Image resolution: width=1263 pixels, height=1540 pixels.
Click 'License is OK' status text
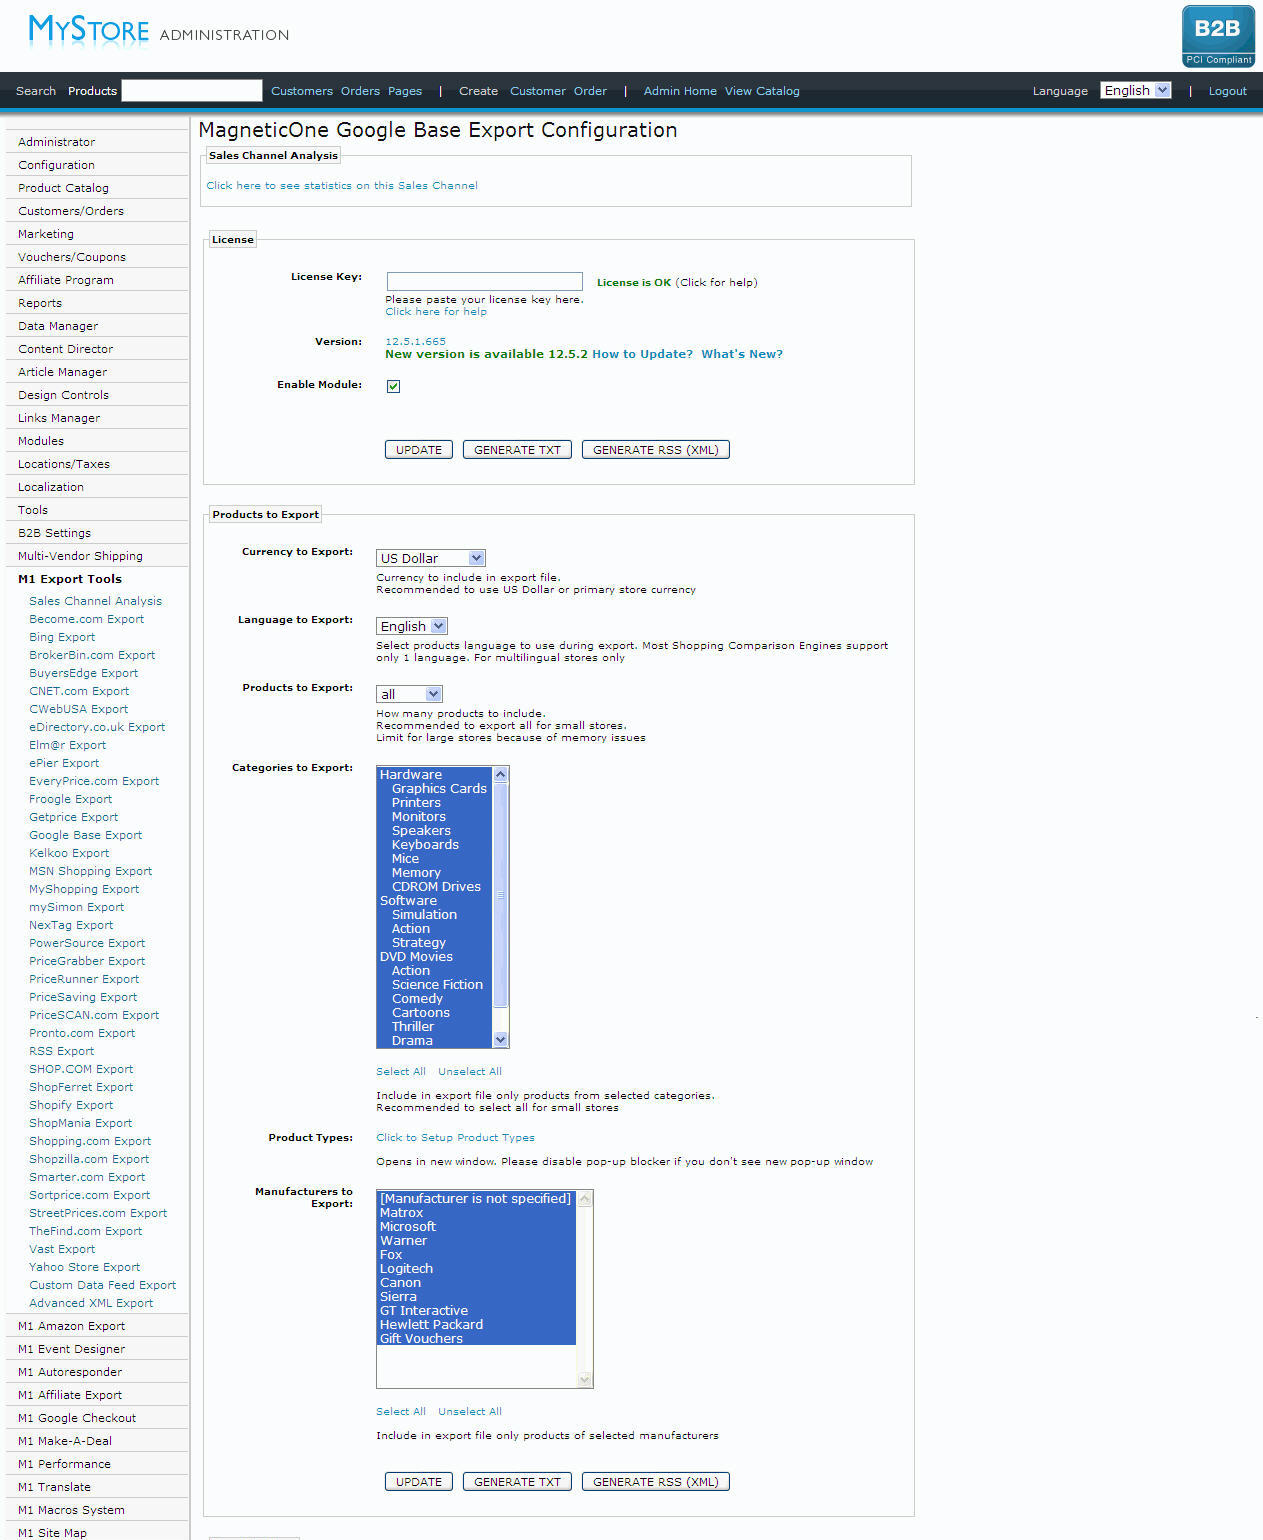[x=634, y=282]
